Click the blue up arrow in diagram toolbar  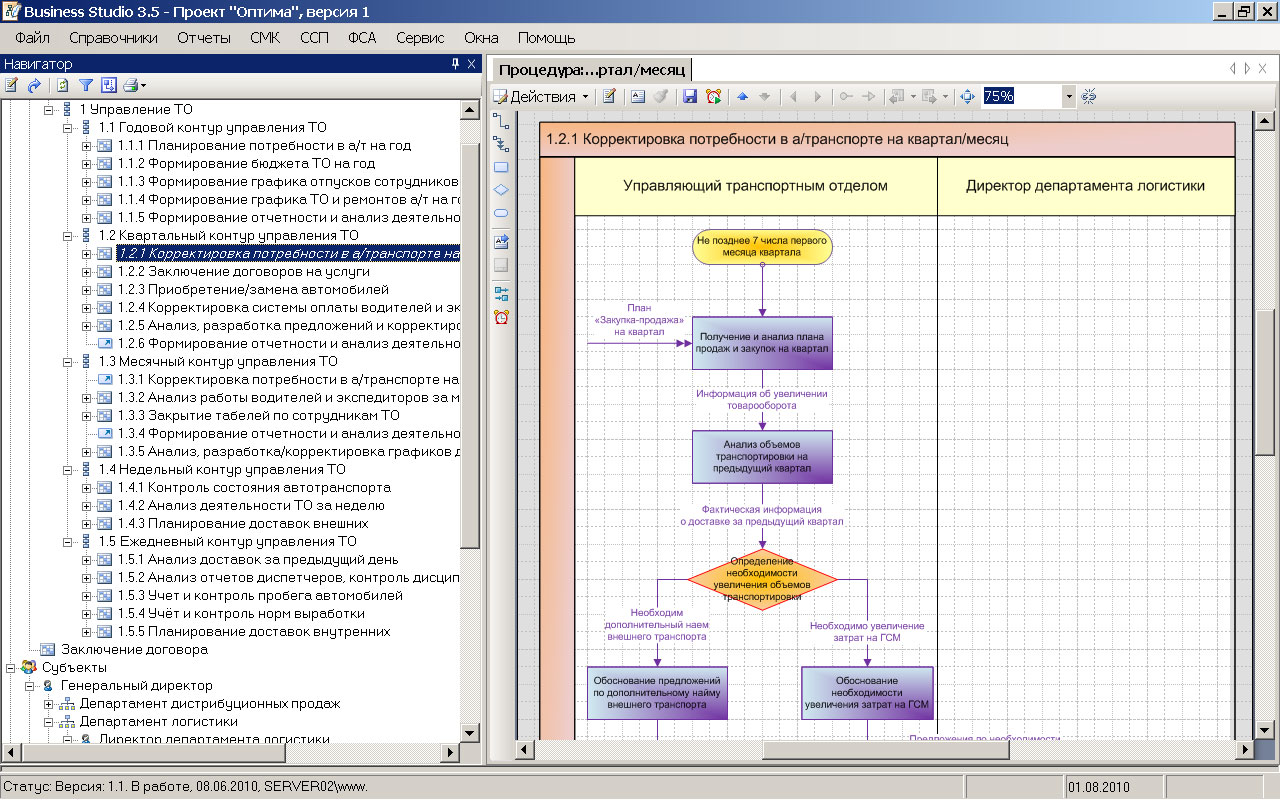tap(742, 97)
